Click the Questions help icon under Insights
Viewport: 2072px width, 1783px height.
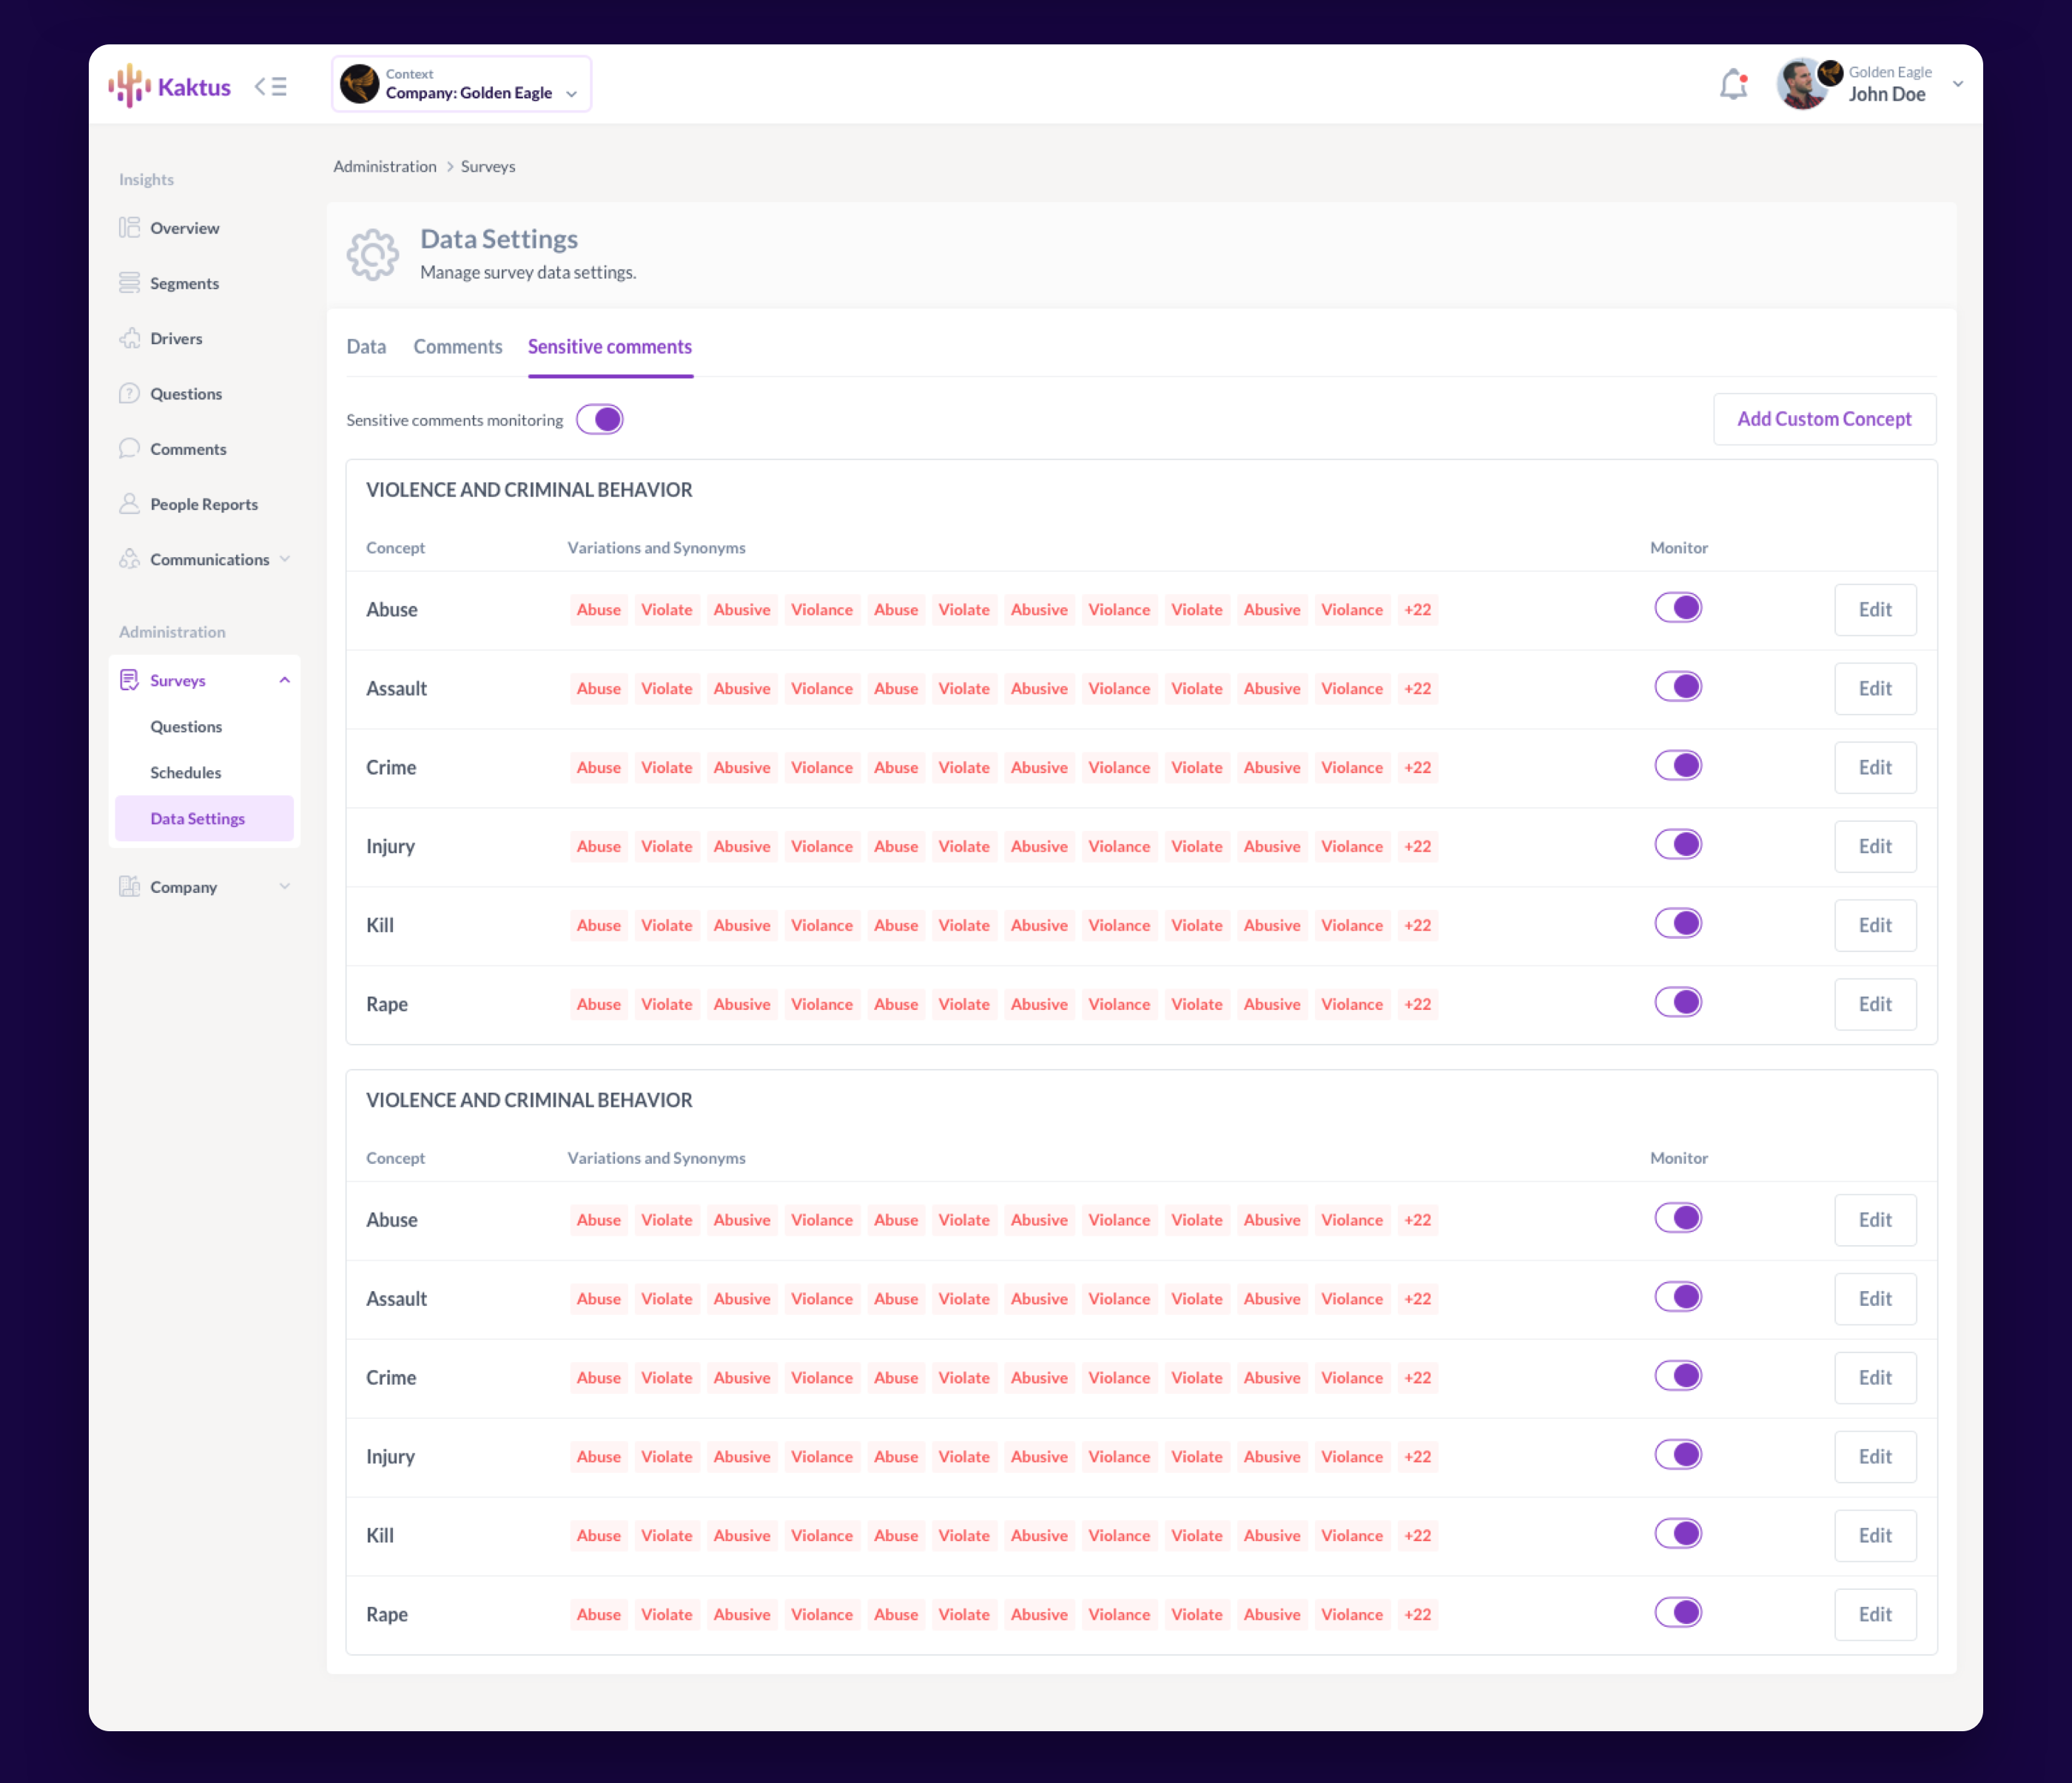click(129, 394)
